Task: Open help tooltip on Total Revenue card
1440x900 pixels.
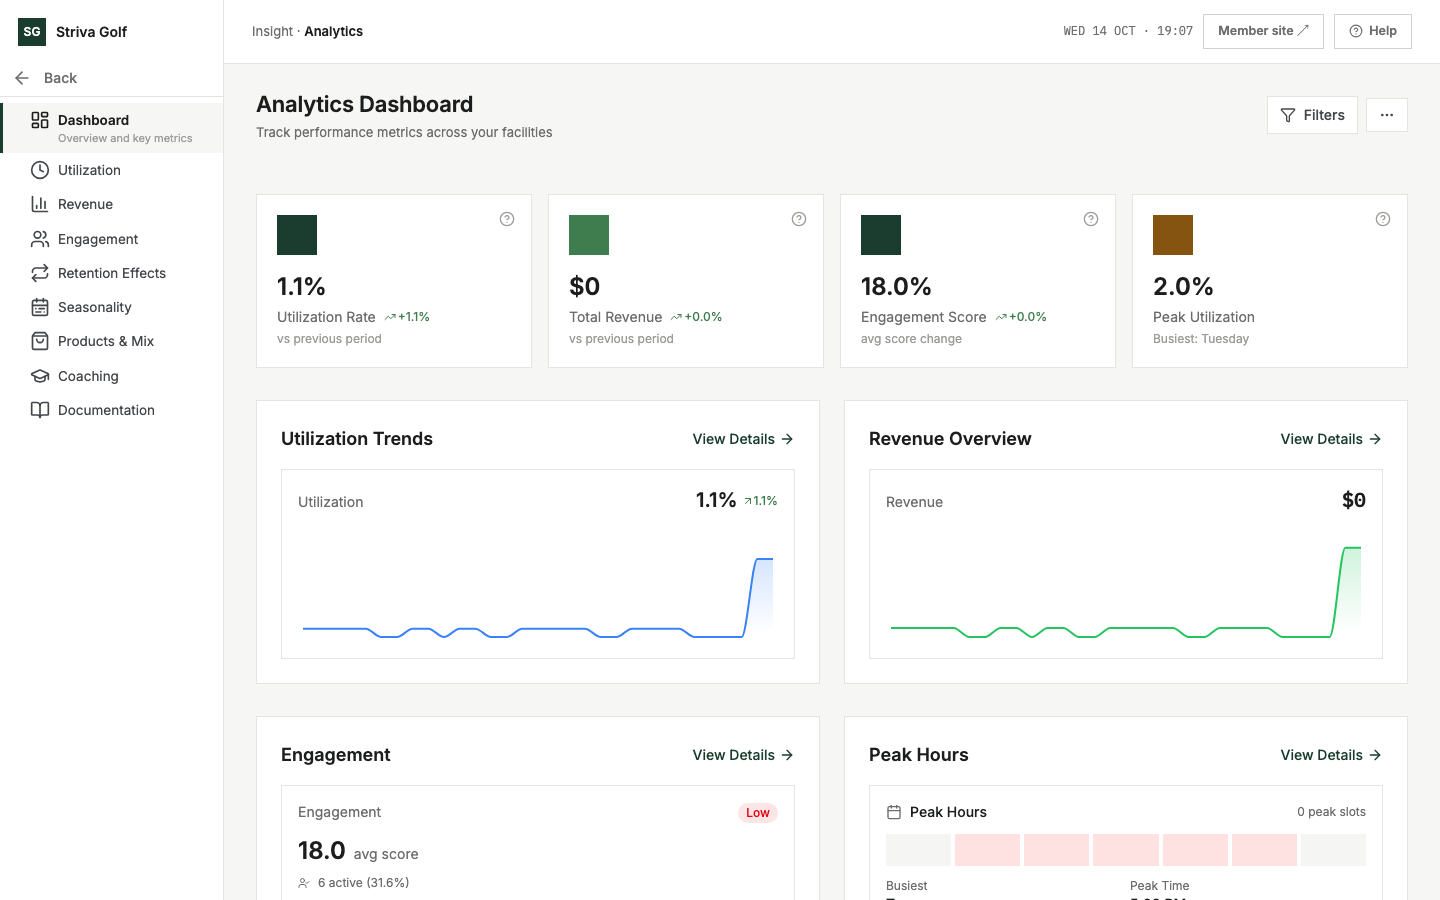Action: pos(799,219)
